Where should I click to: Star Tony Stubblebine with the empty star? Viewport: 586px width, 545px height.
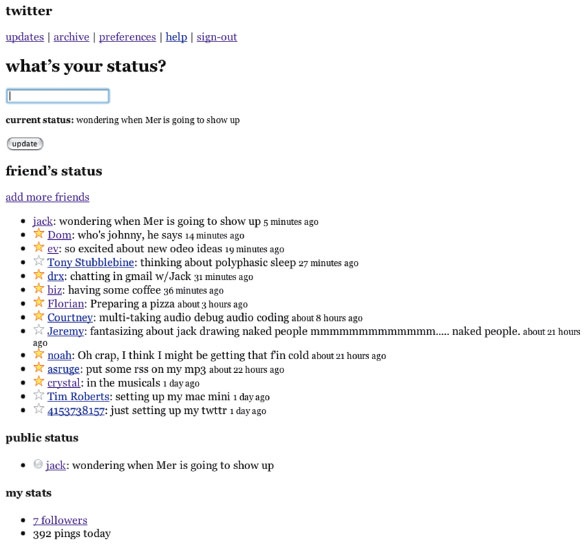click(38, 261)
